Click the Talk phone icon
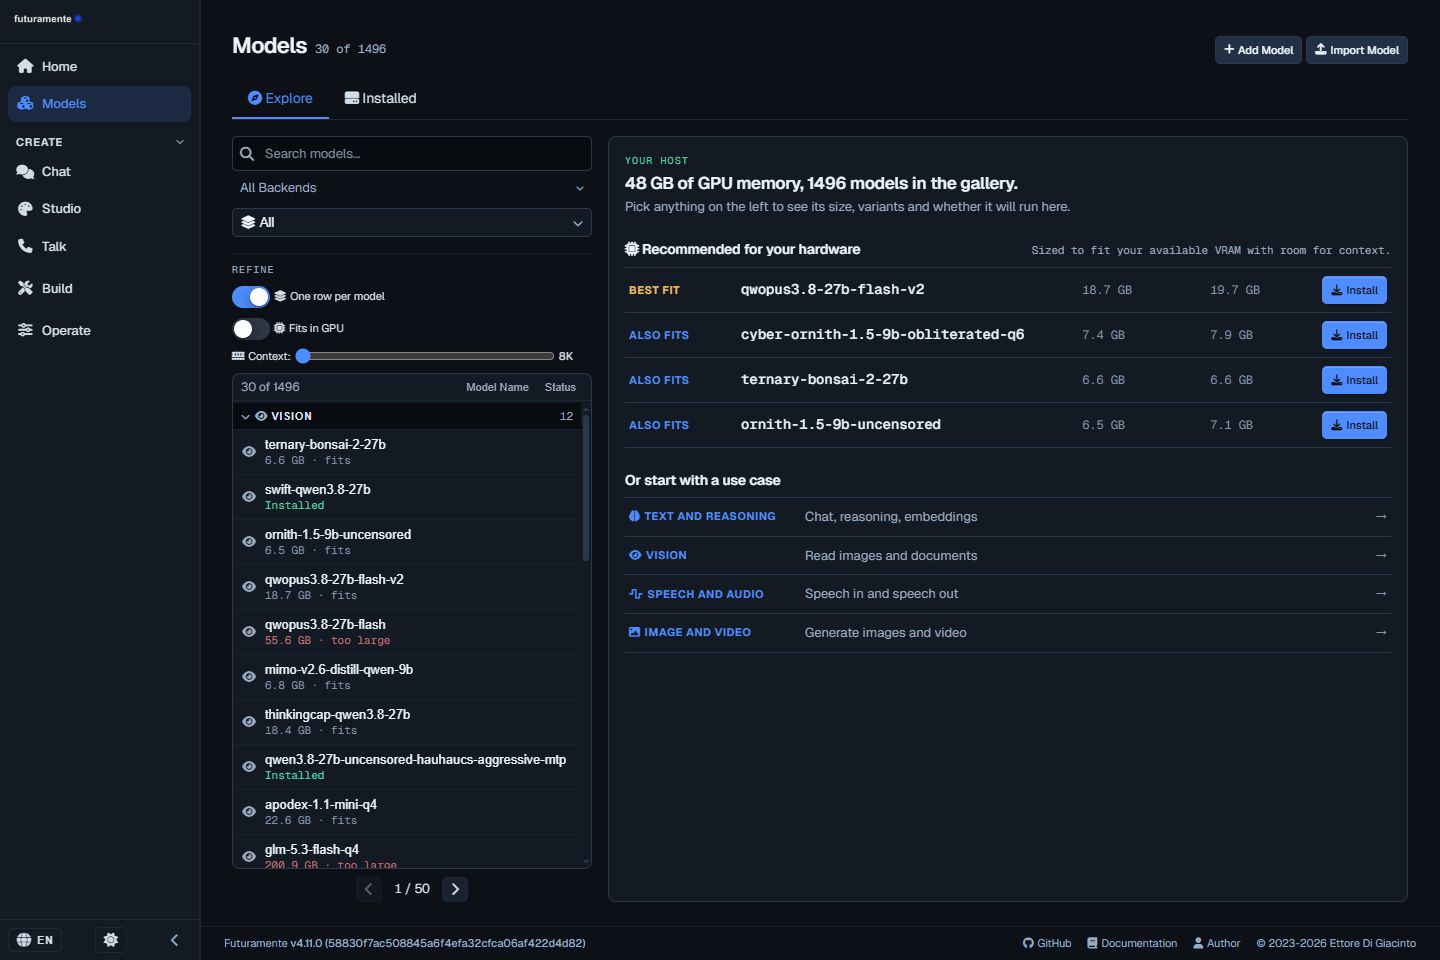Screen dimensions: 1440x960 [x=25, y=246]
